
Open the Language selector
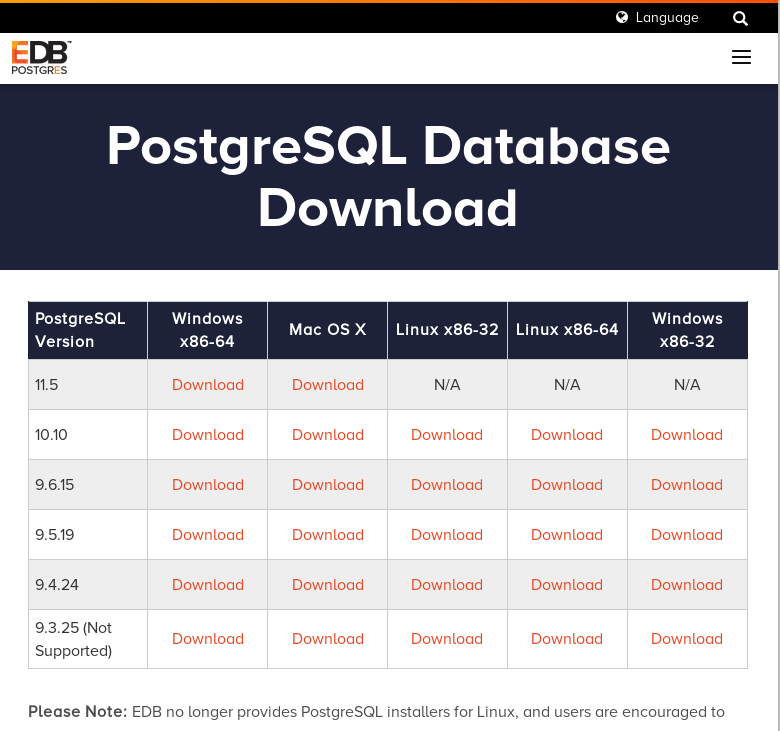pyautogui.click(x=666, y=17)
